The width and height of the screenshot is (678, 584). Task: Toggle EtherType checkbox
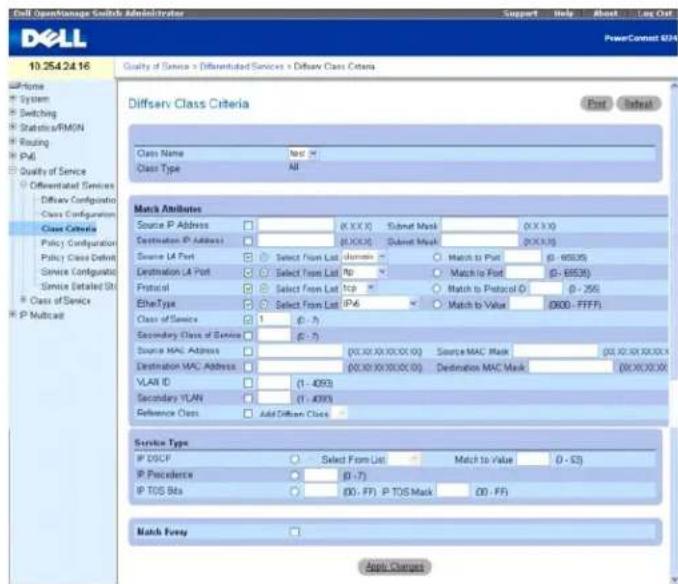pos(248,304)
